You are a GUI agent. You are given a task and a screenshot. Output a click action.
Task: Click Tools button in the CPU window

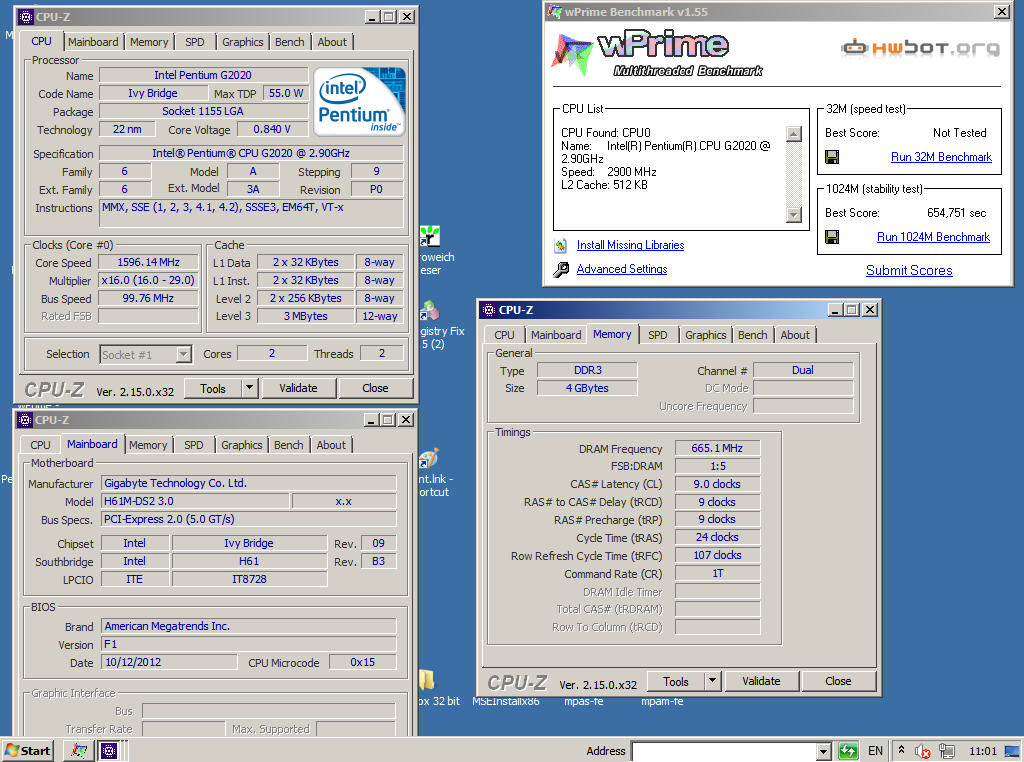click(x=213, y=388)
